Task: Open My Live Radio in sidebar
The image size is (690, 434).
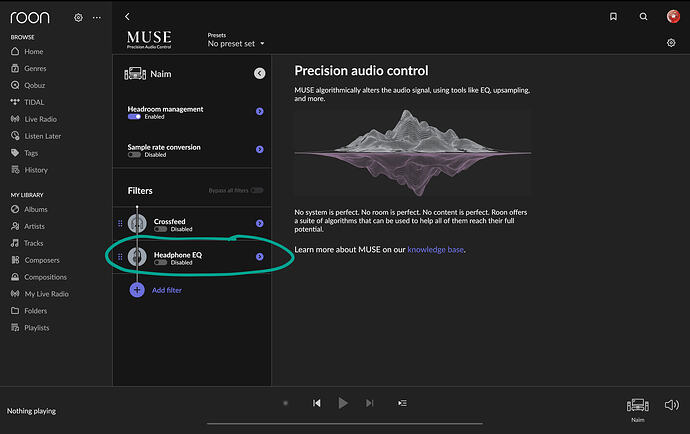Action: pyautogui.click(x=40, y=294)
